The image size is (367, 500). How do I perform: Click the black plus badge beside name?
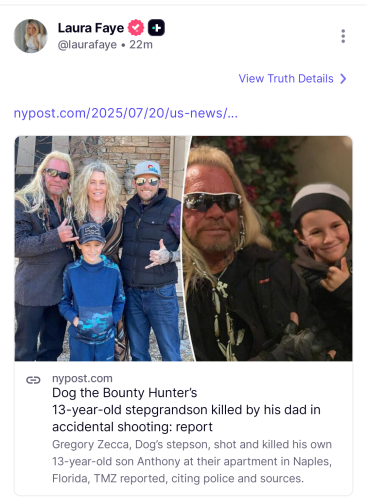pos(156,28)
